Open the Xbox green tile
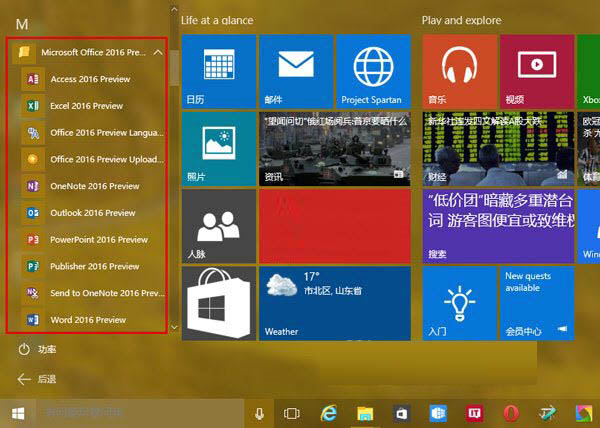600x428 pixels. pyautogui.click(x=589, y=72)
